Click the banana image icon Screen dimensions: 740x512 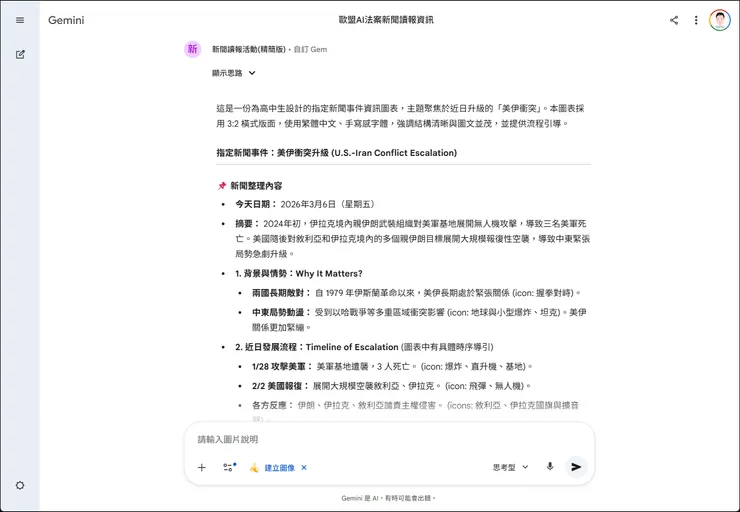pos(254,467)
